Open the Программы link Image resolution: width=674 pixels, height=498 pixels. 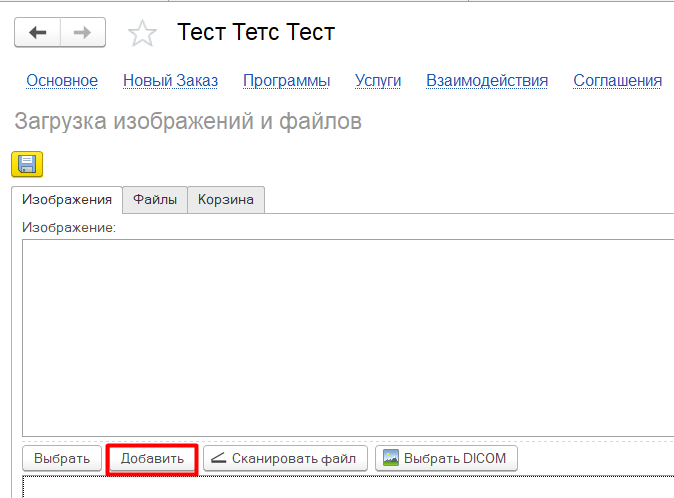pyautogui.click(x=286, y=81)
